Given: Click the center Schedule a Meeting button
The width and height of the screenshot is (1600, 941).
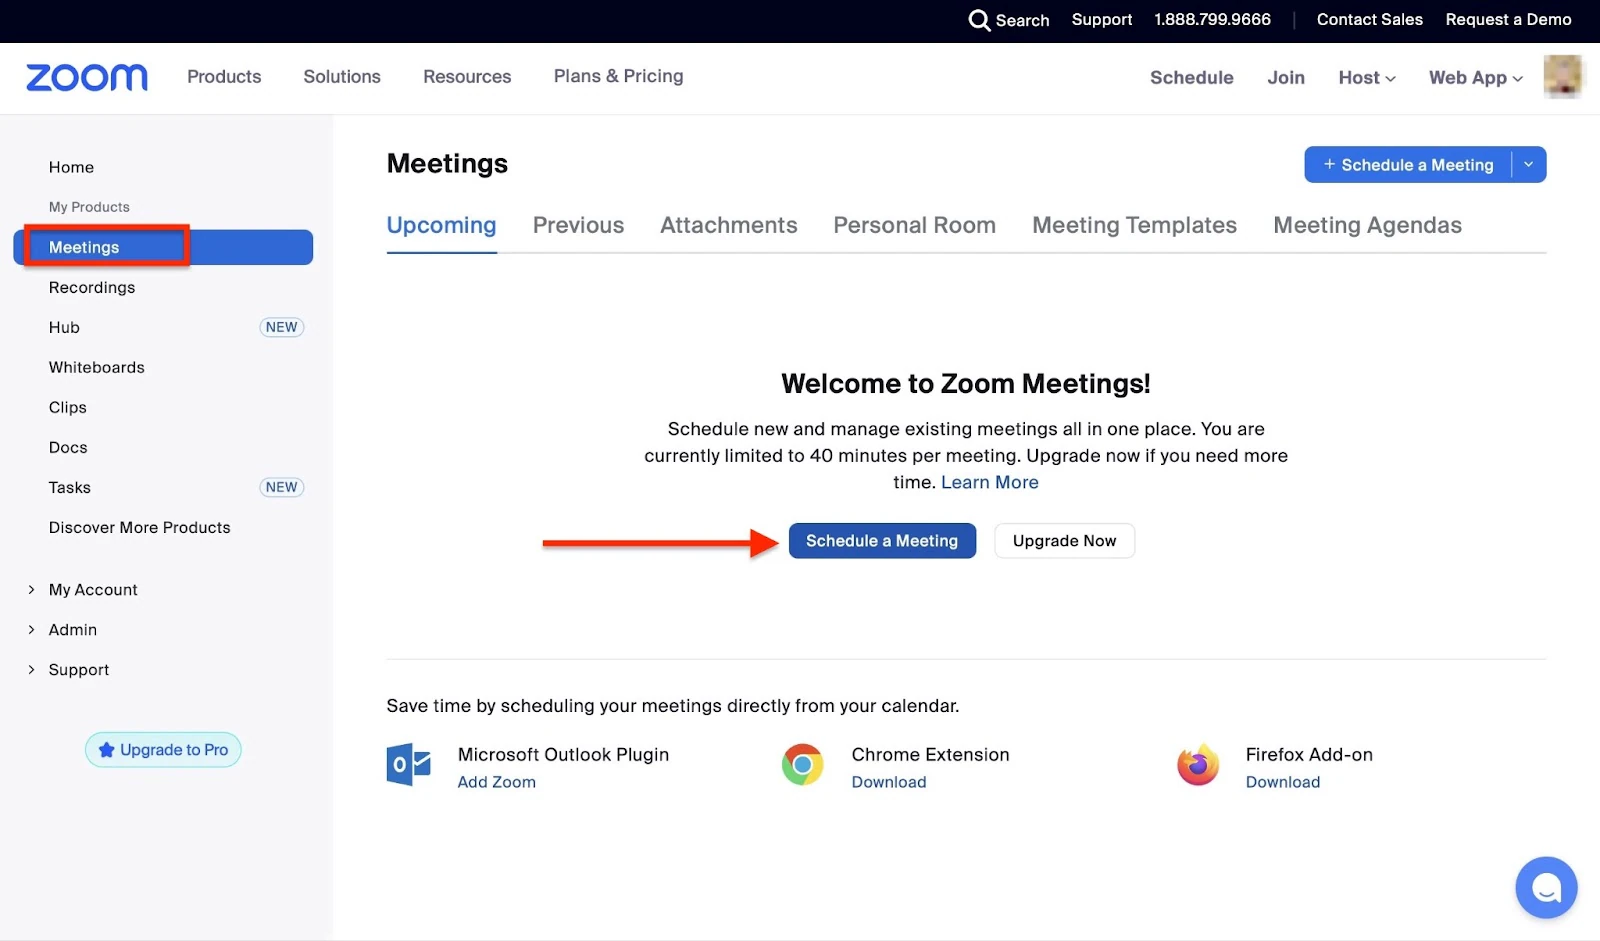Looking at the screenshot, I should tap(882, 541).
